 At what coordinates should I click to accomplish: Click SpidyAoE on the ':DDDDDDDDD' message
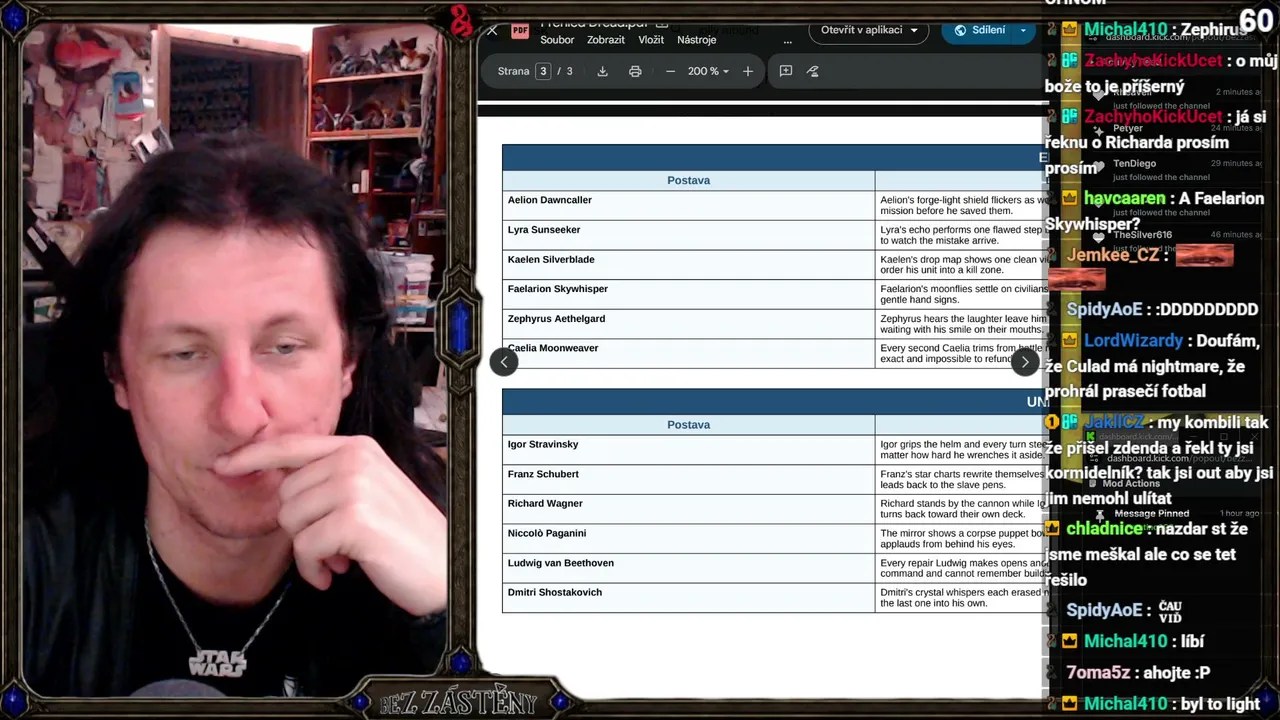1104,310
